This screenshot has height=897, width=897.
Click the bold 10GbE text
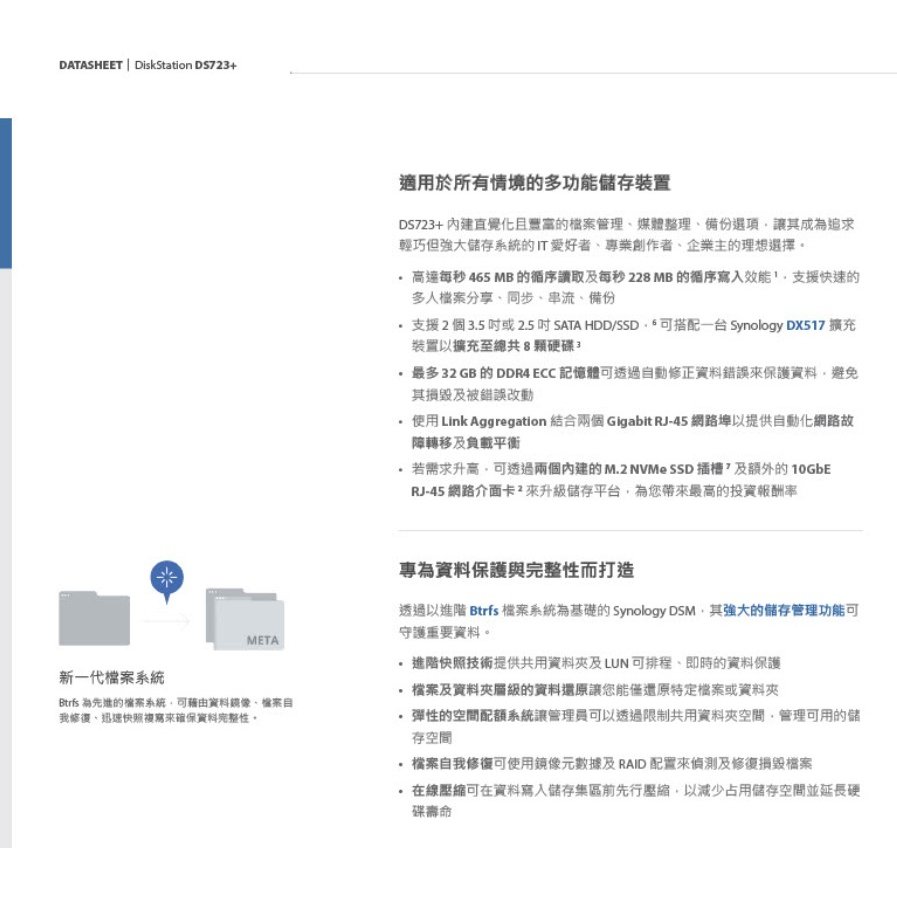point(811,470)
